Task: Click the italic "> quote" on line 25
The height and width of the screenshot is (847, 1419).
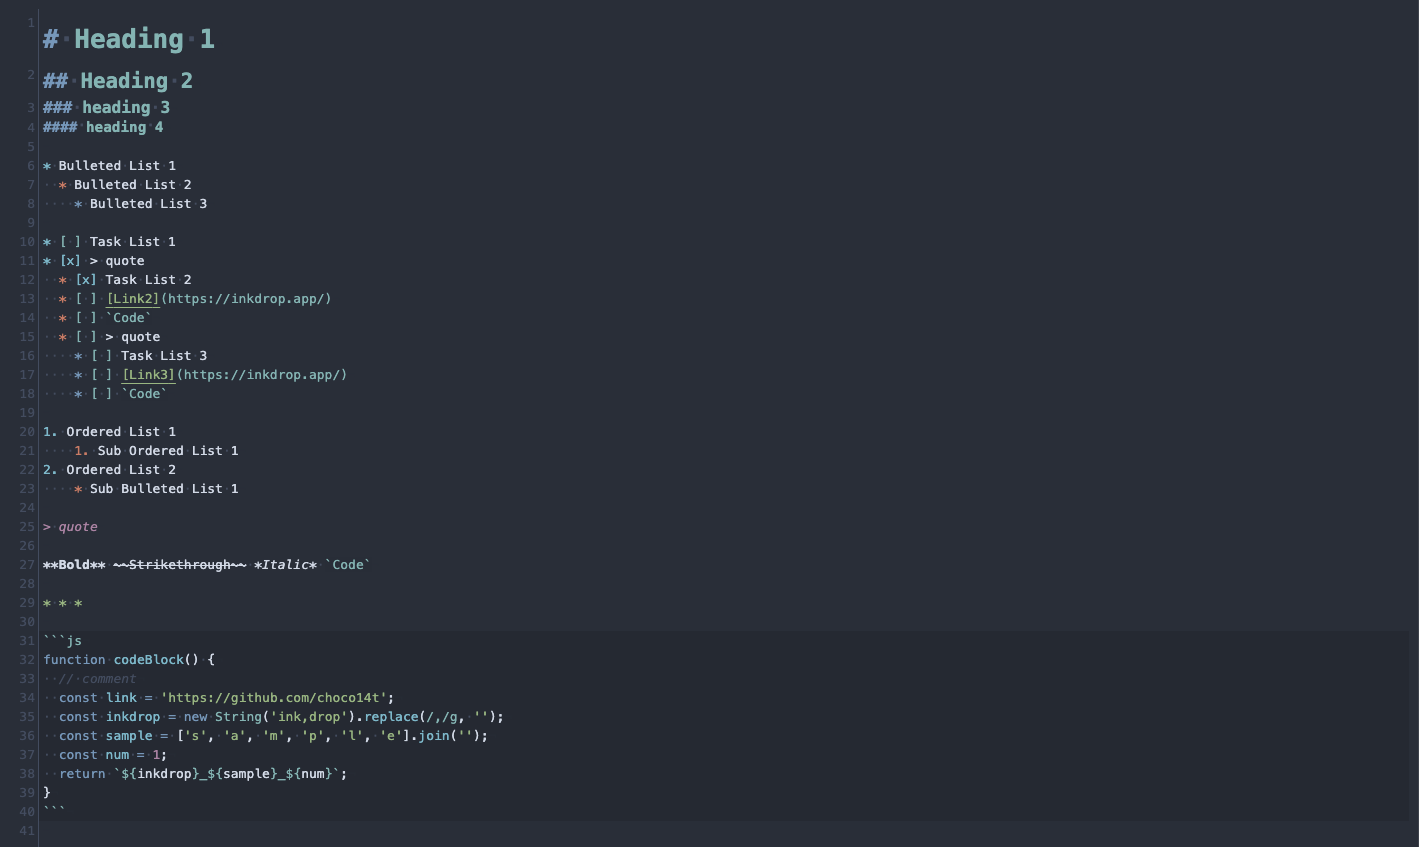Action: (70, 527)
